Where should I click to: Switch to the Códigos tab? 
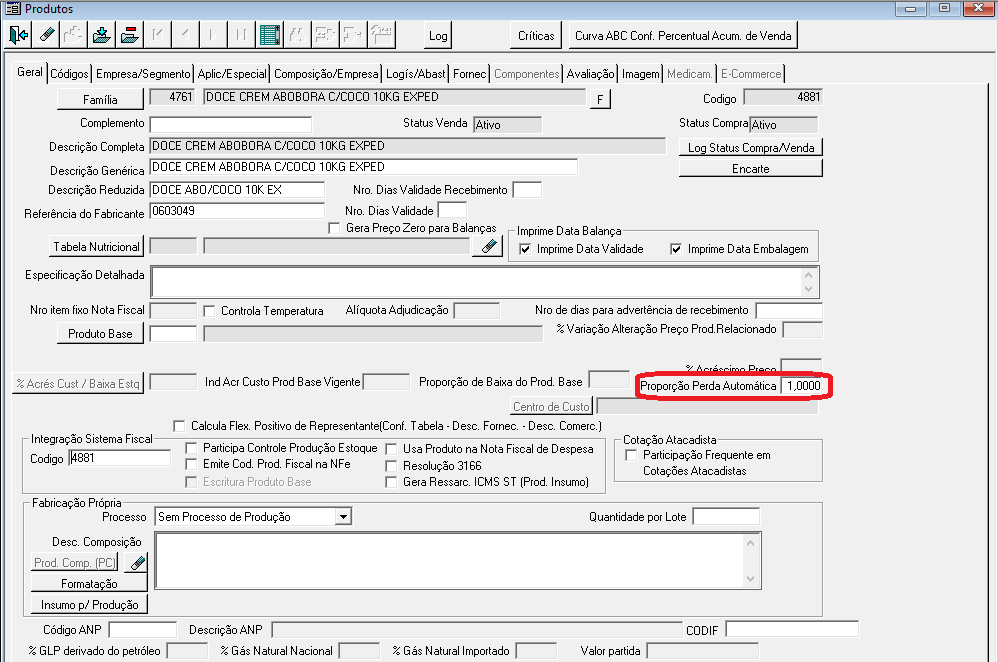(69, 74)
